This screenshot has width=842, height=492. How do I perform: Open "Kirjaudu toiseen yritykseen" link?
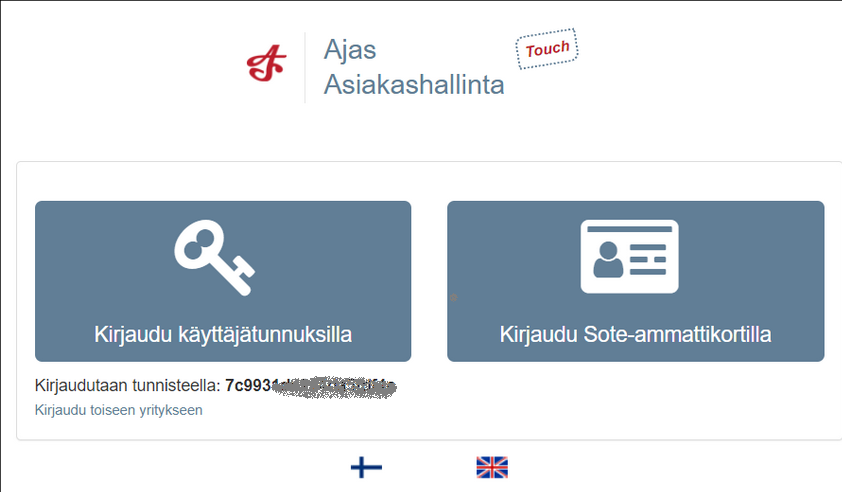pyautogui.click(x=119, y=410)
